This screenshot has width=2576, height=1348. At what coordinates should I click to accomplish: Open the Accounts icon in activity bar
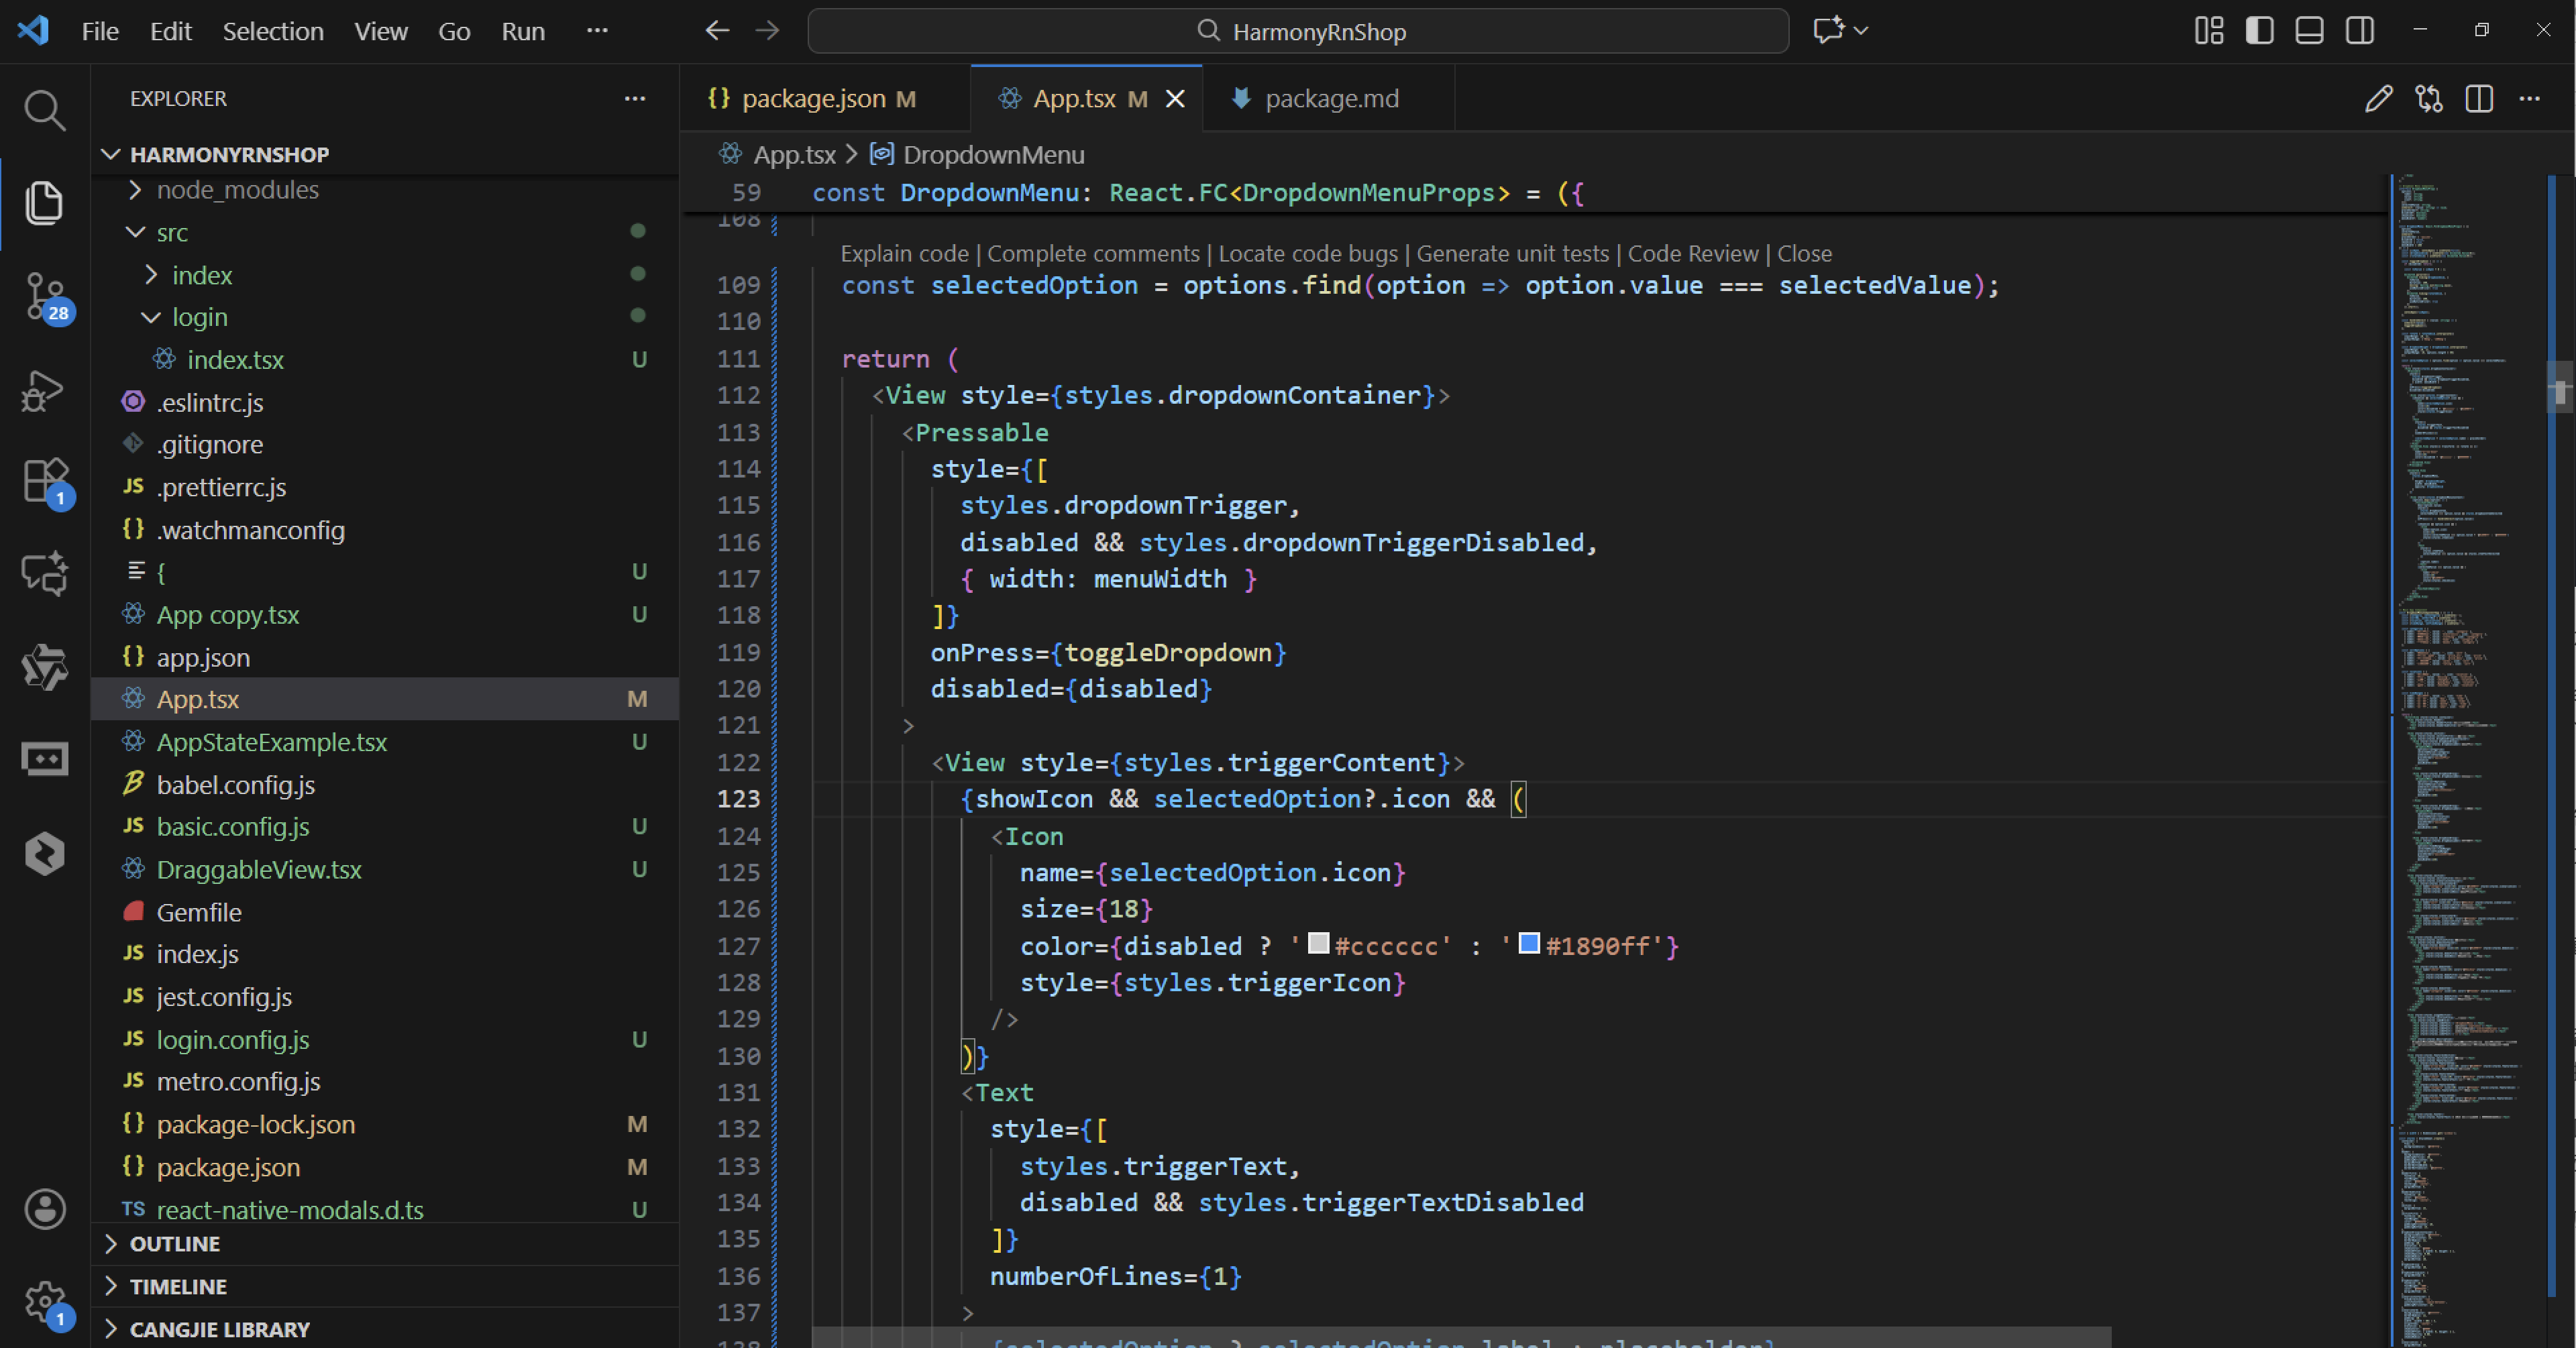[44, 1209]
